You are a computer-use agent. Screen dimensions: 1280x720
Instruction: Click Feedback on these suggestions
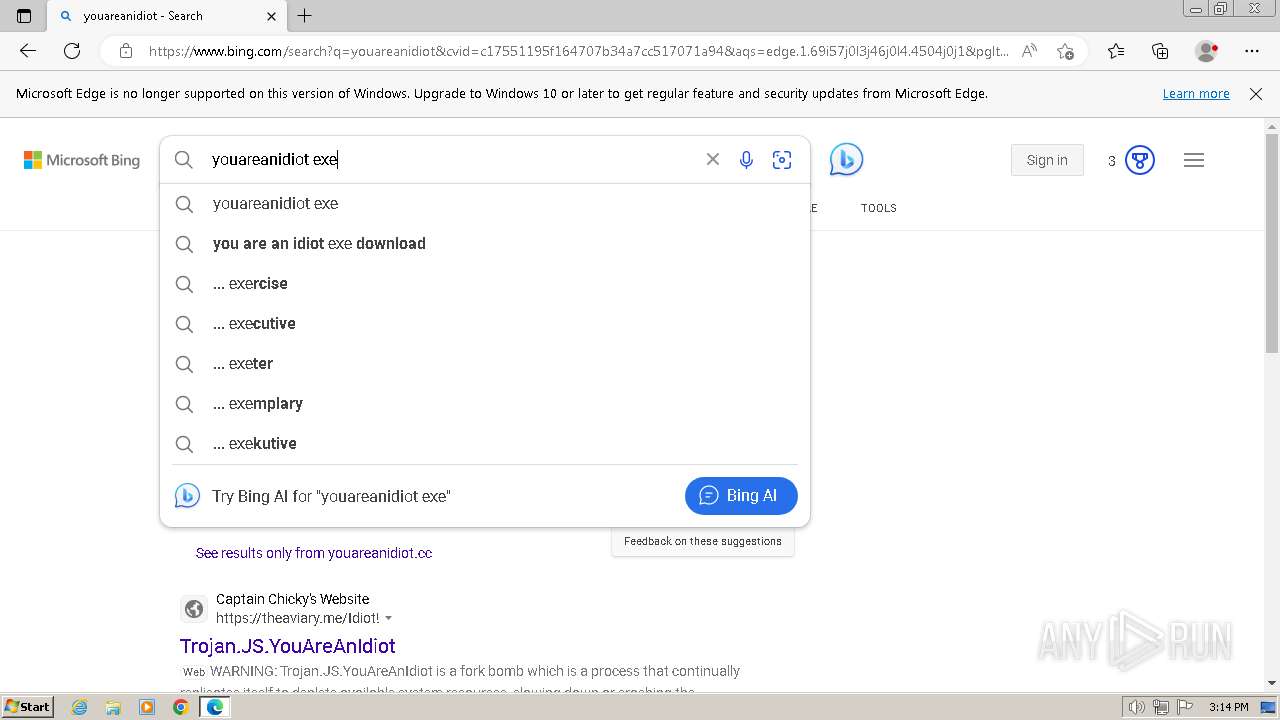point(703,541)
